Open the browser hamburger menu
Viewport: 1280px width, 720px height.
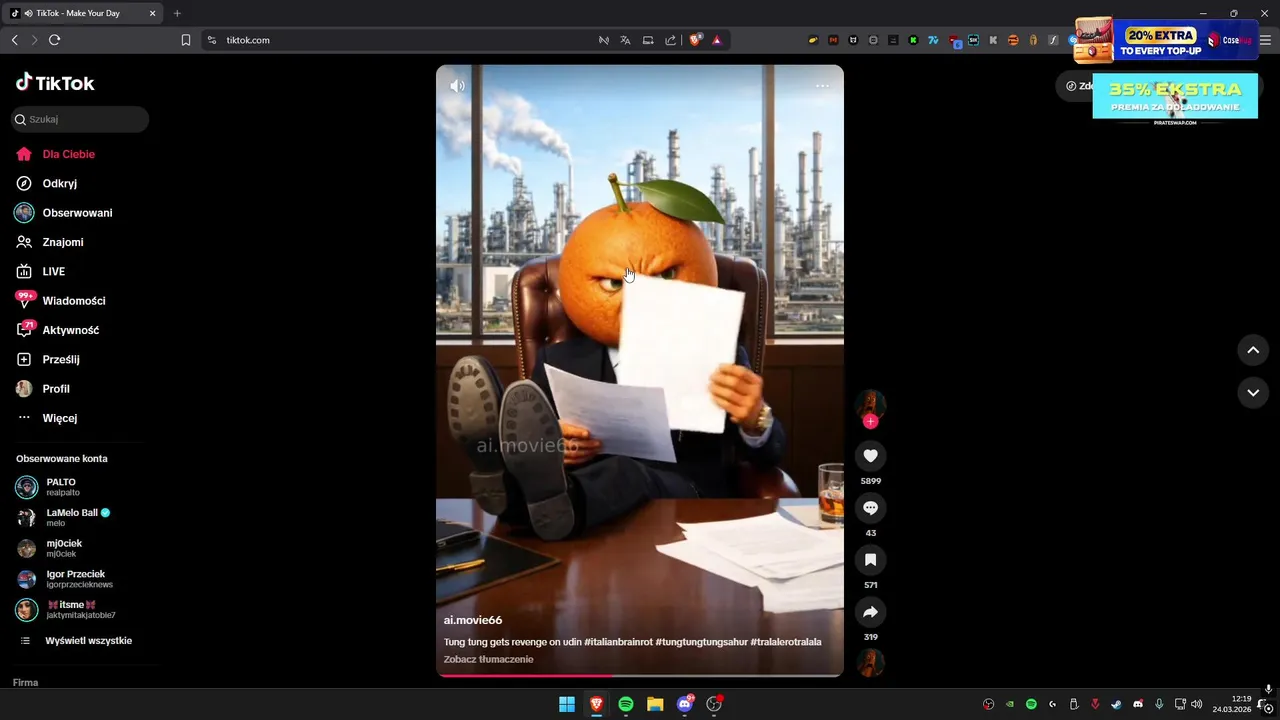1265,40
